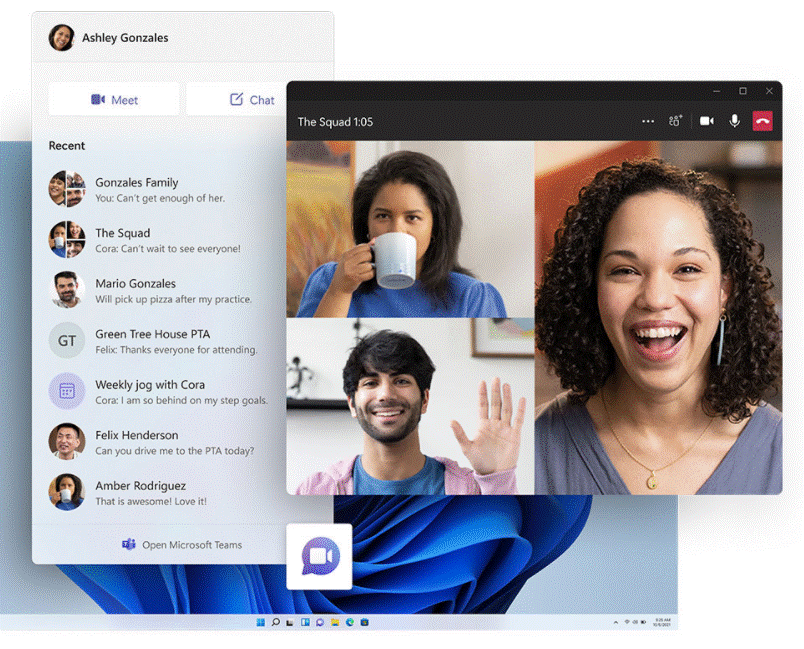Open the Windows Start menu
The width and height of the screenshot is (804, 649).
coord(260,622)
